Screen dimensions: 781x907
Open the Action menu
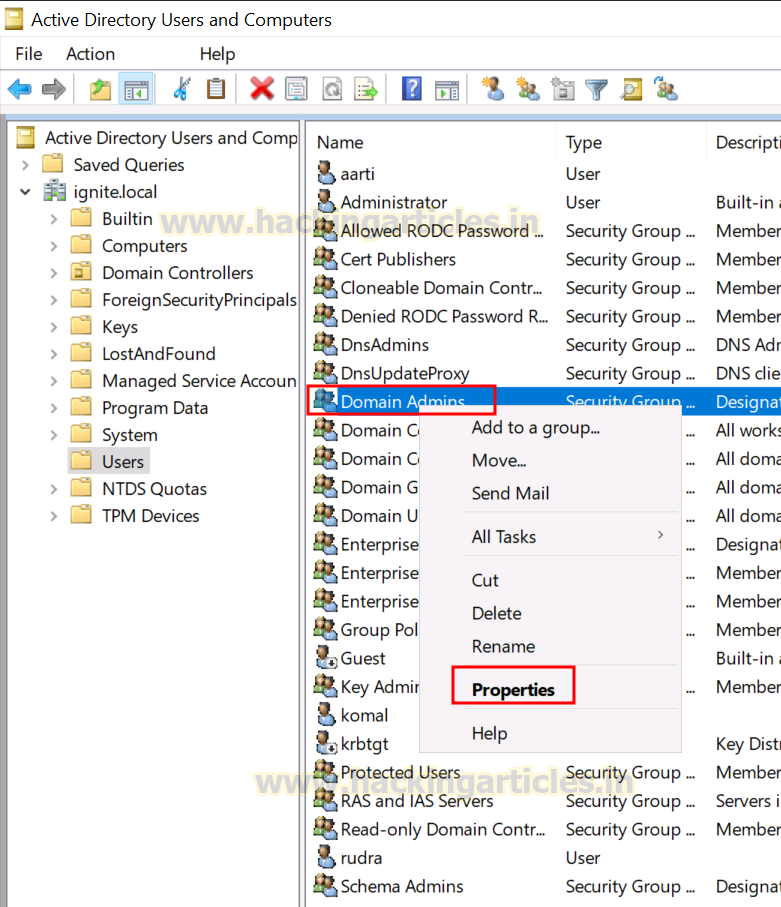click(x=90, y=54)
